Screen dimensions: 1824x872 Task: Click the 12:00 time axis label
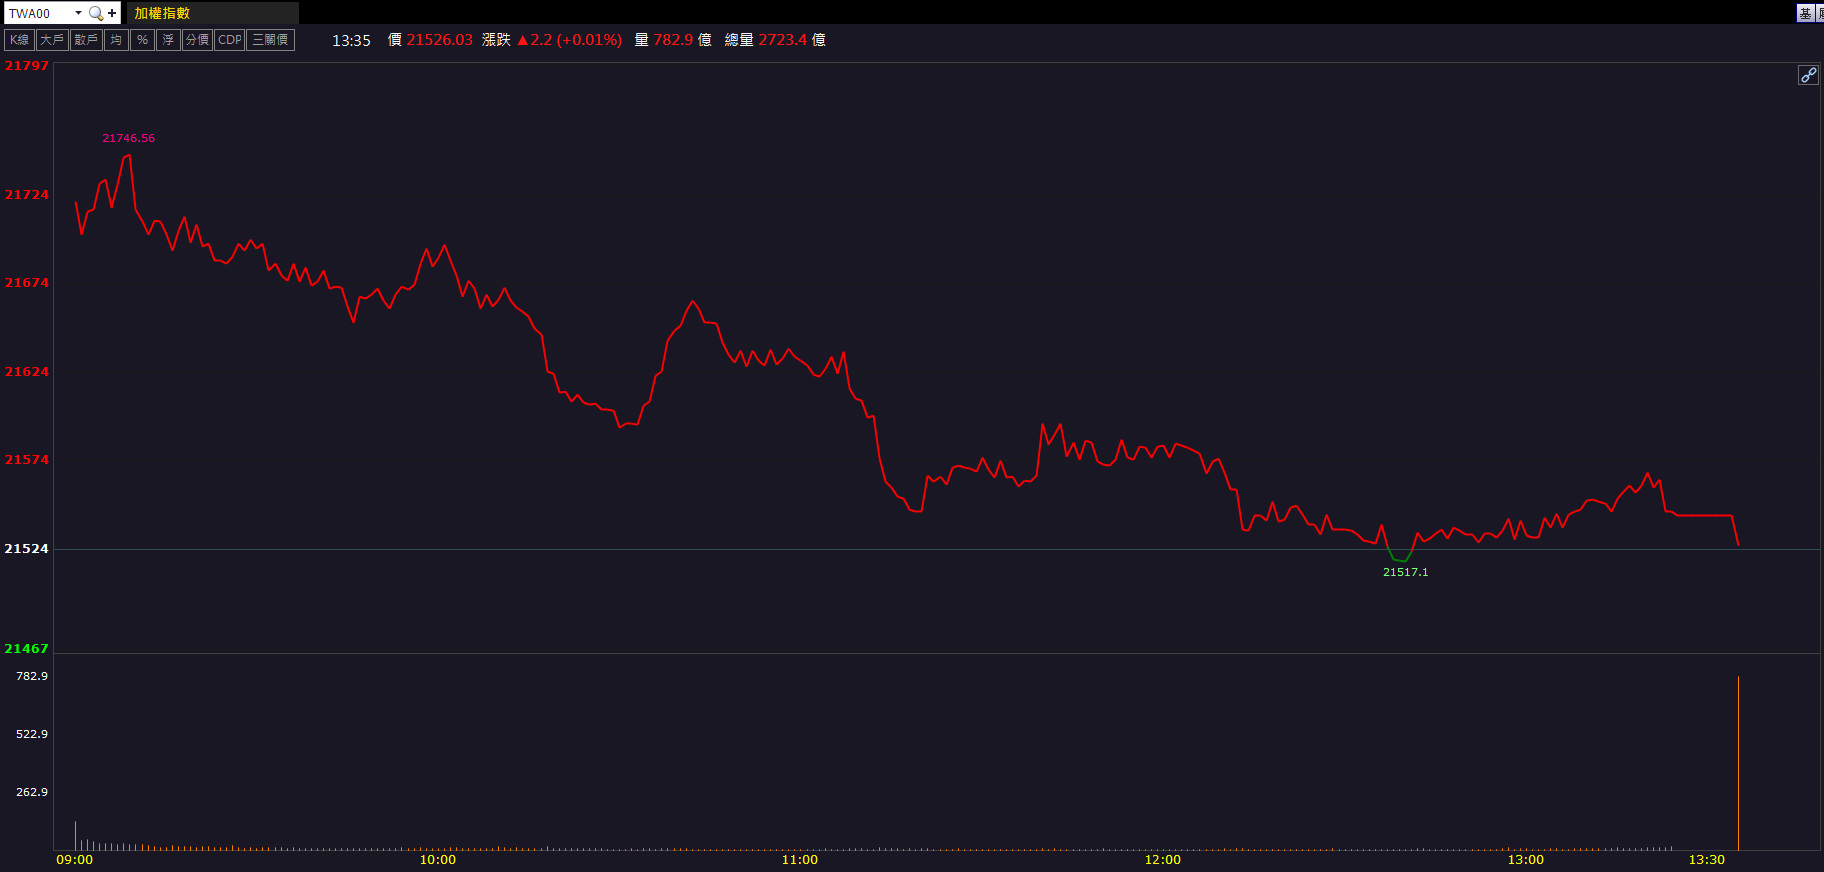pos(1163,860)
